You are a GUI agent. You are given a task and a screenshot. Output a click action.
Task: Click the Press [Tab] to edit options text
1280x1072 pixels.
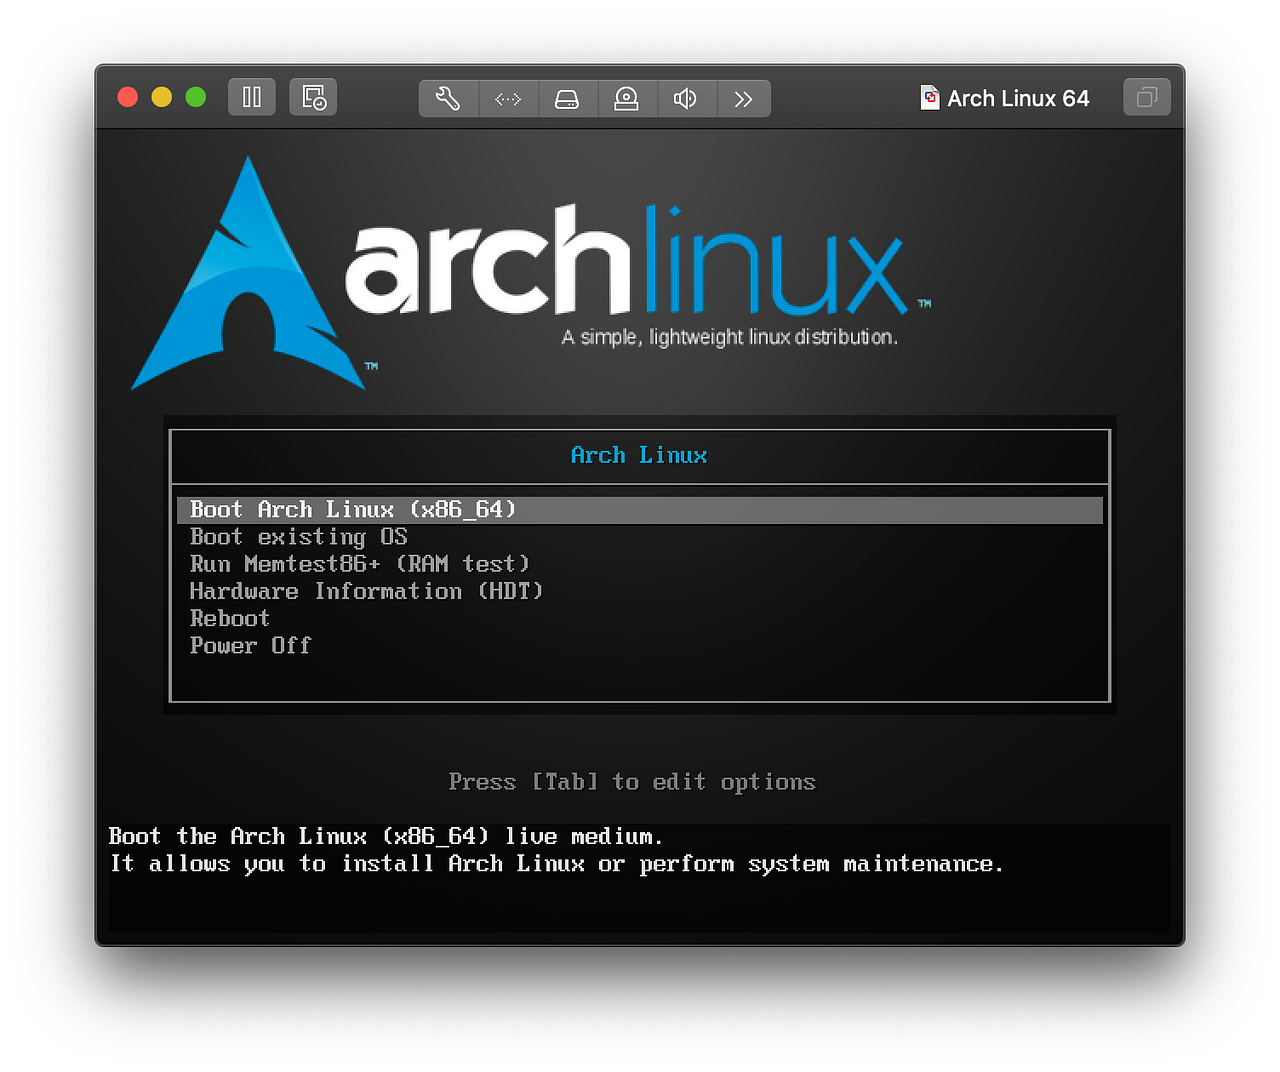[631, 782]
